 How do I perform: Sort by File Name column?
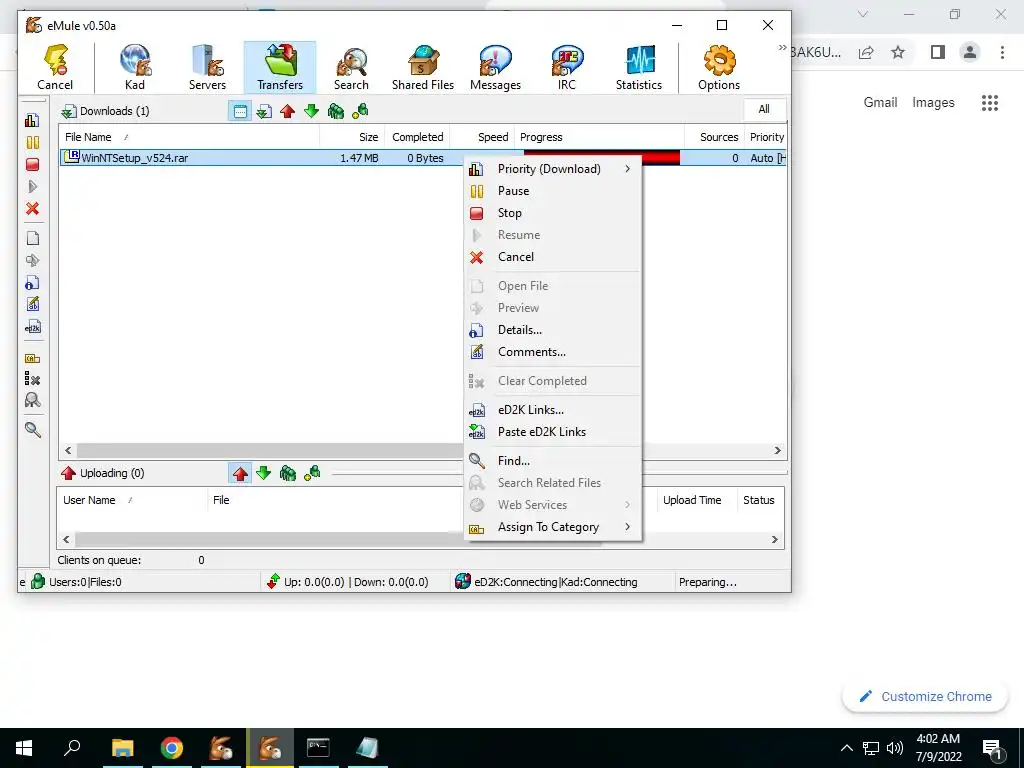189,137
